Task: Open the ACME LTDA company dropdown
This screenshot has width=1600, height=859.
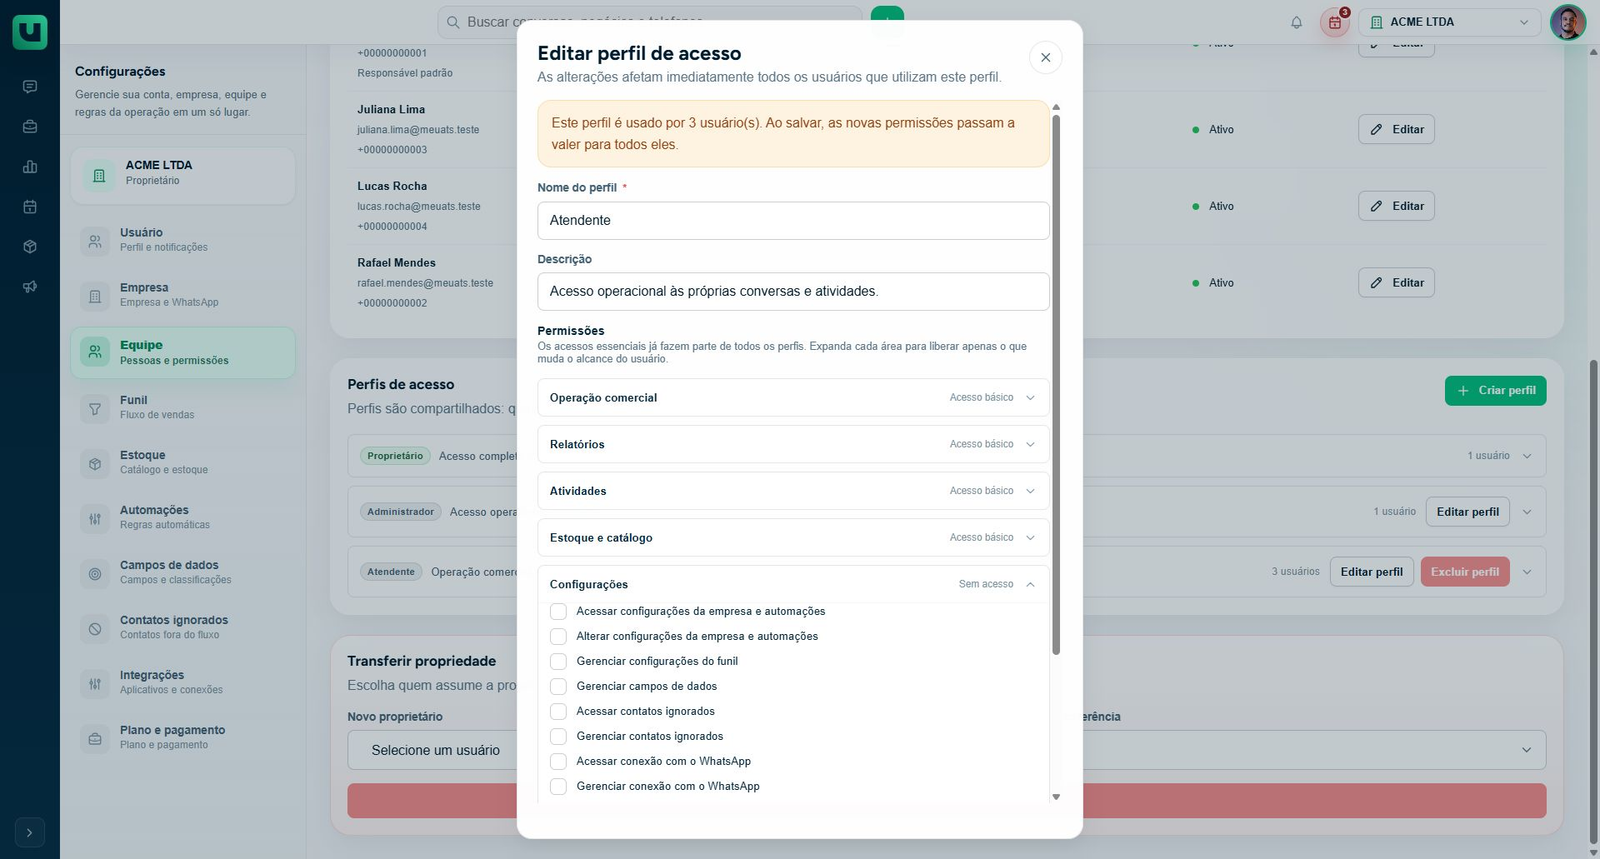Action: click(x=1449, y=22)
